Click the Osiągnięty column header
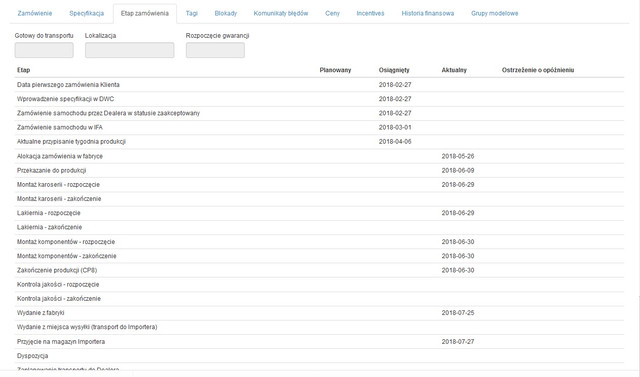The width and height of the screenshot is (640, 377). click(x=394, y=70)
